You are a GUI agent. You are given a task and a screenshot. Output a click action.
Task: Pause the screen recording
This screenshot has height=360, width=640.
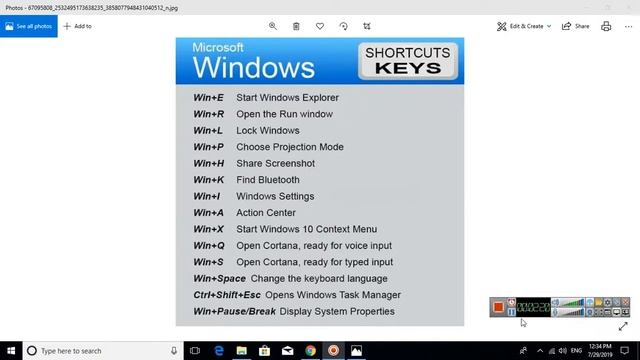pyautogui.click(x=511, y=312)
